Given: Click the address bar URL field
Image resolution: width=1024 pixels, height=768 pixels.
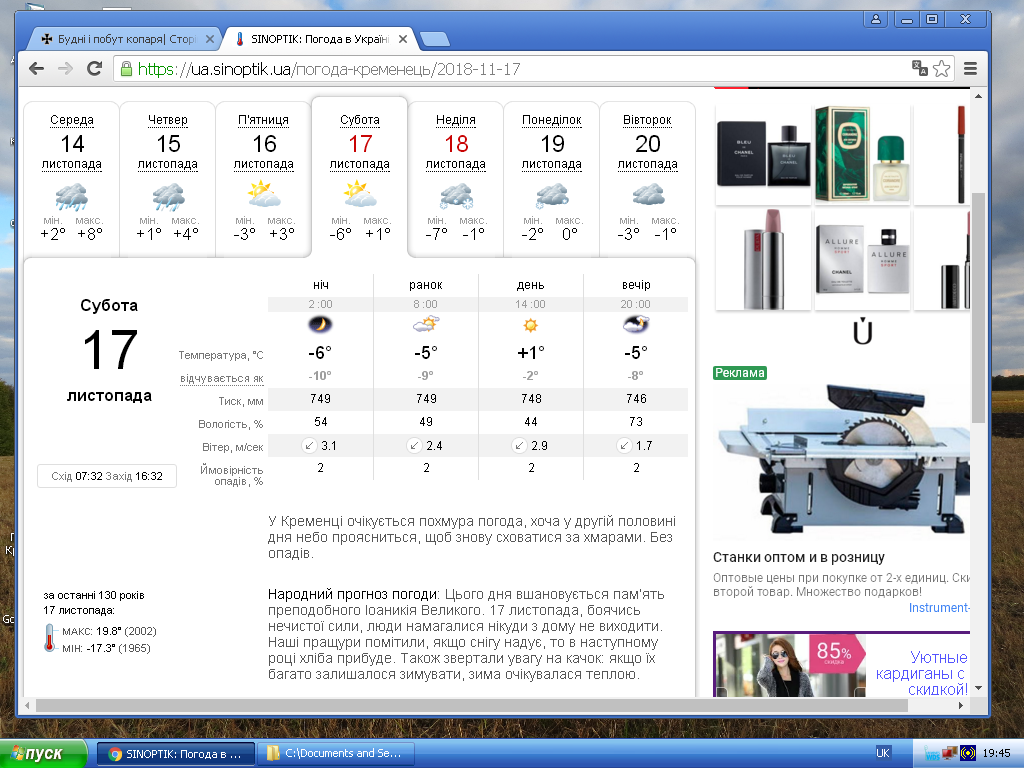Looking at the screenshot, I should coord(500,69).
